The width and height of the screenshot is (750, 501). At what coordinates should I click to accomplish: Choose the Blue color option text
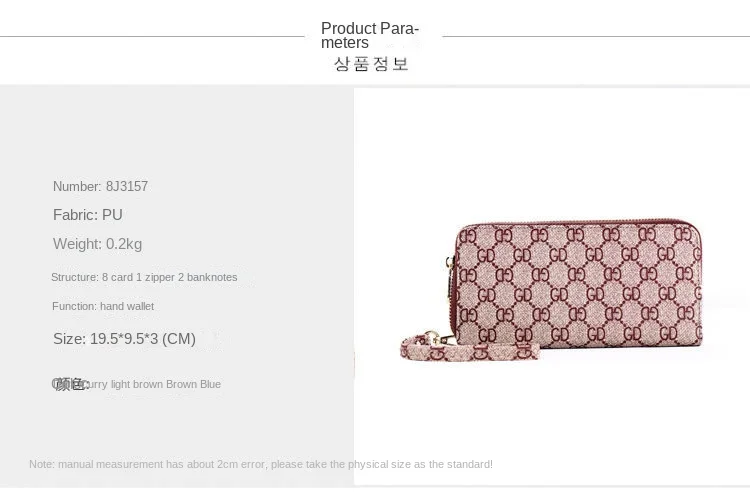click(x=210, y=384)
